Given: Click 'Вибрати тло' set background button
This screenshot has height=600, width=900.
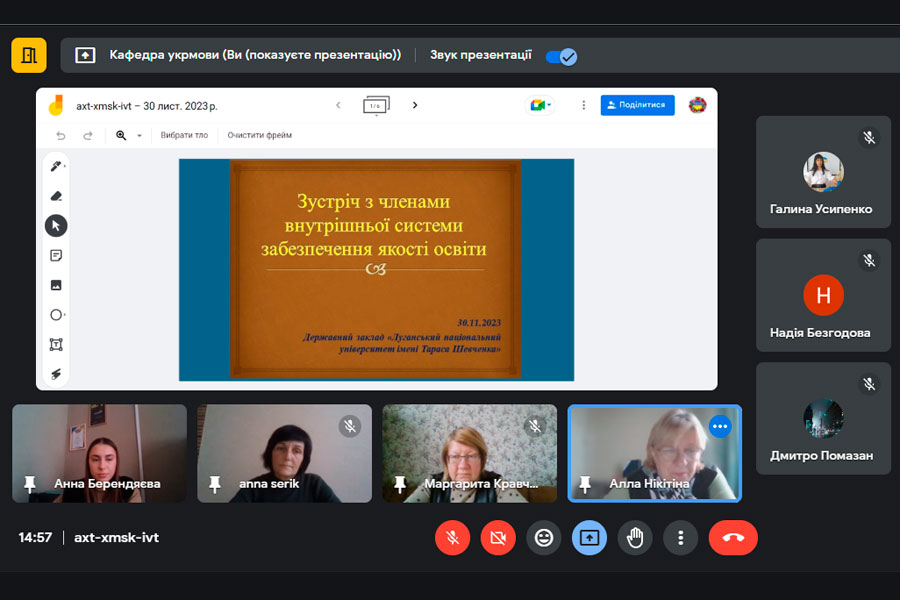Looking at the screenshot, I should [x=184, y=136].
